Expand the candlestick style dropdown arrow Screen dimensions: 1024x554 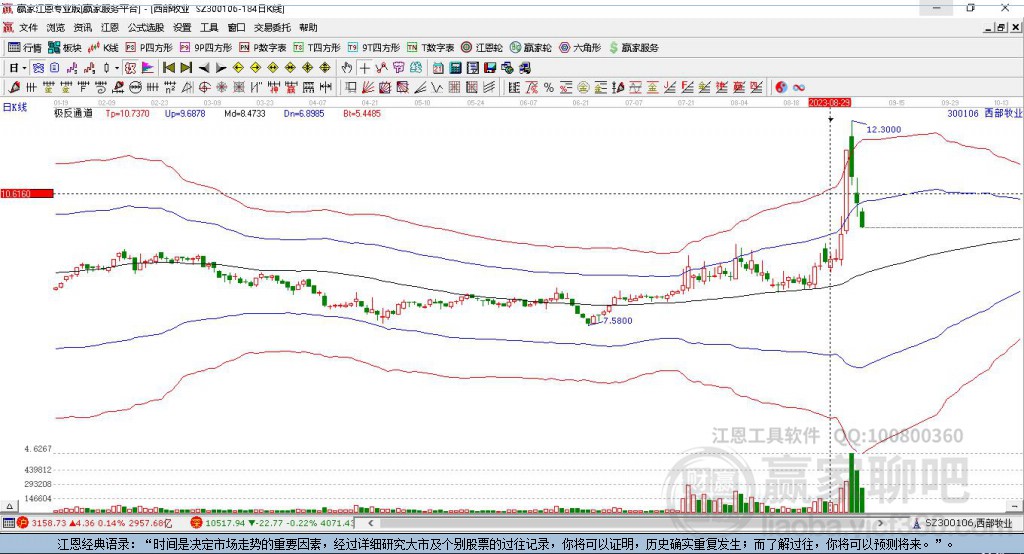coord(117,68)
